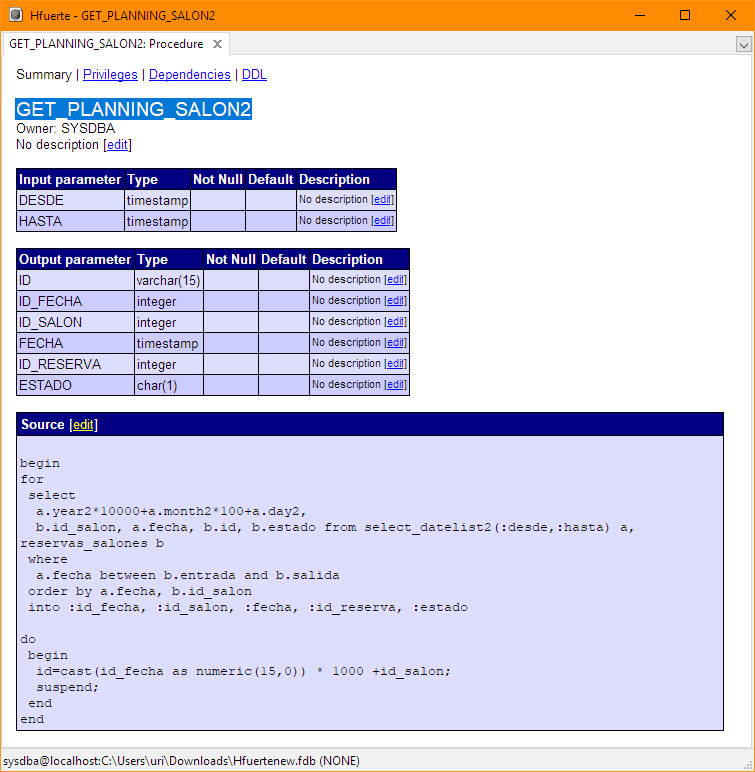Maximize the Hfuerte window
Viewport: 755px width, 772px height.
(x=685, y=15)
